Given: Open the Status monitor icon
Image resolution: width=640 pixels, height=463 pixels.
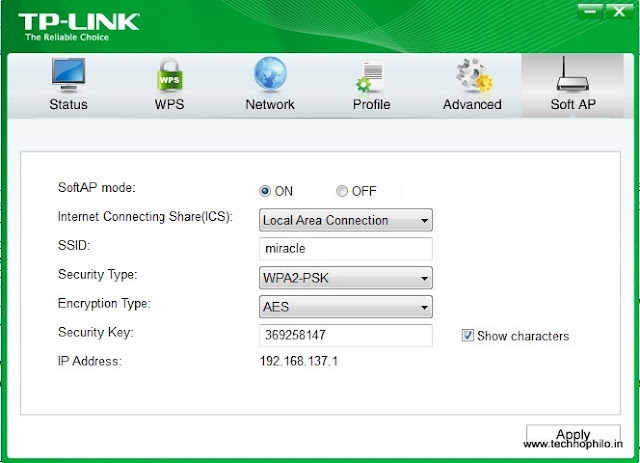Looking at the screenshot, I should point(69,75).
